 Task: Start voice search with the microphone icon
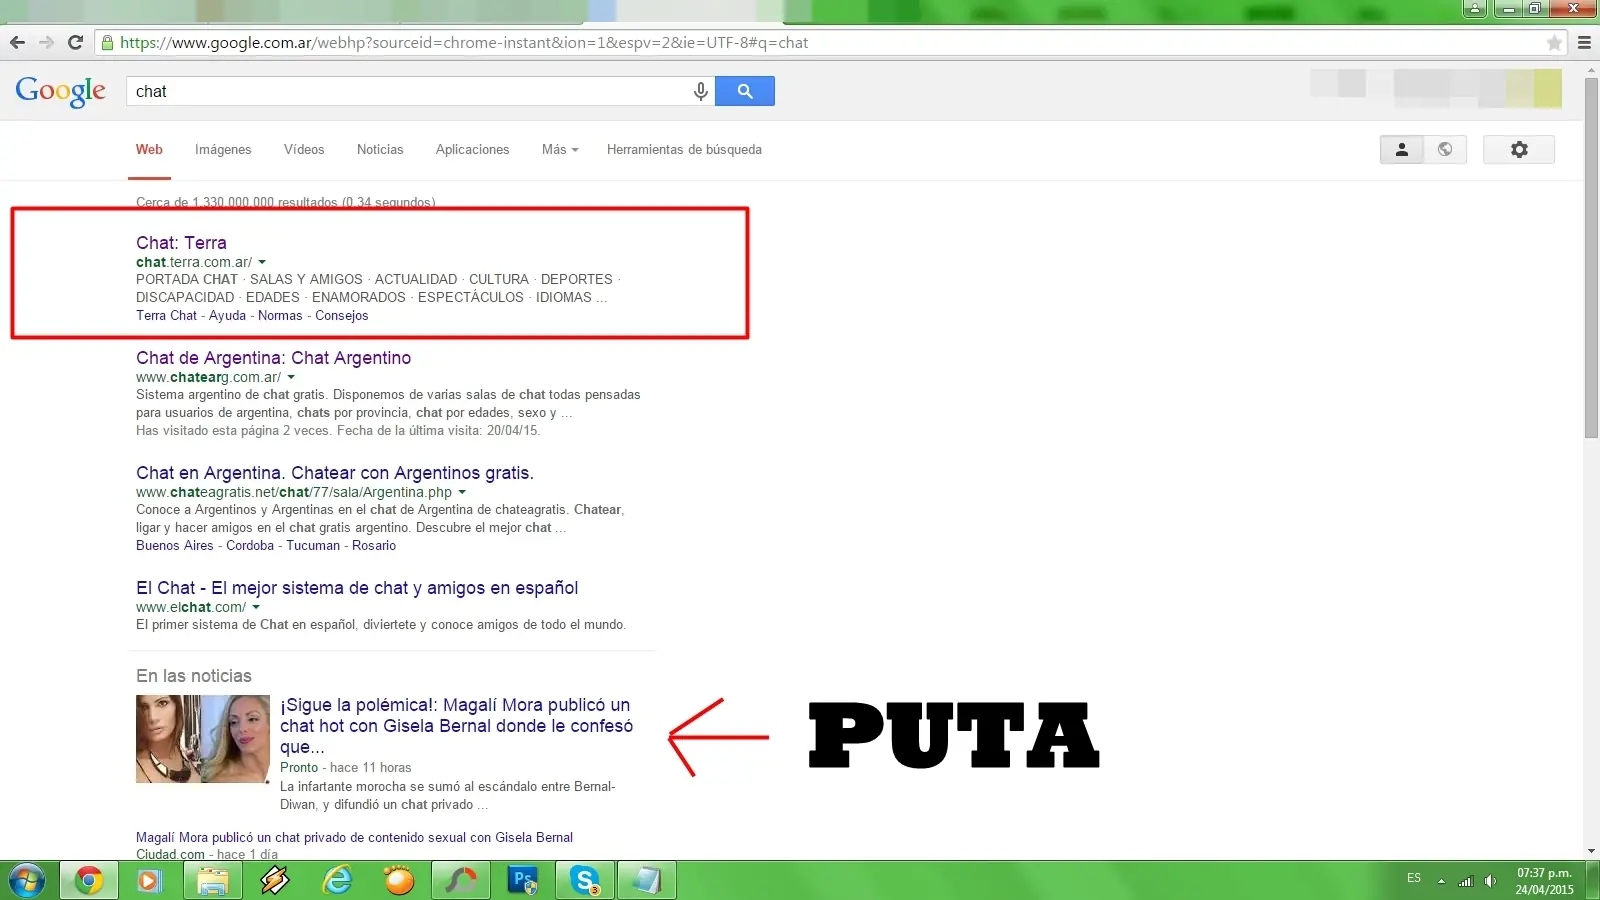tap(701, 91)
